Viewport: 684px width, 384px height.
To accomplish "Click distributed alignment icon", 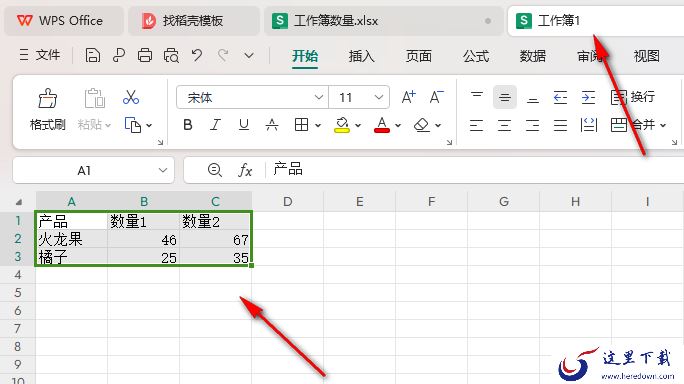I will [588, 125].
